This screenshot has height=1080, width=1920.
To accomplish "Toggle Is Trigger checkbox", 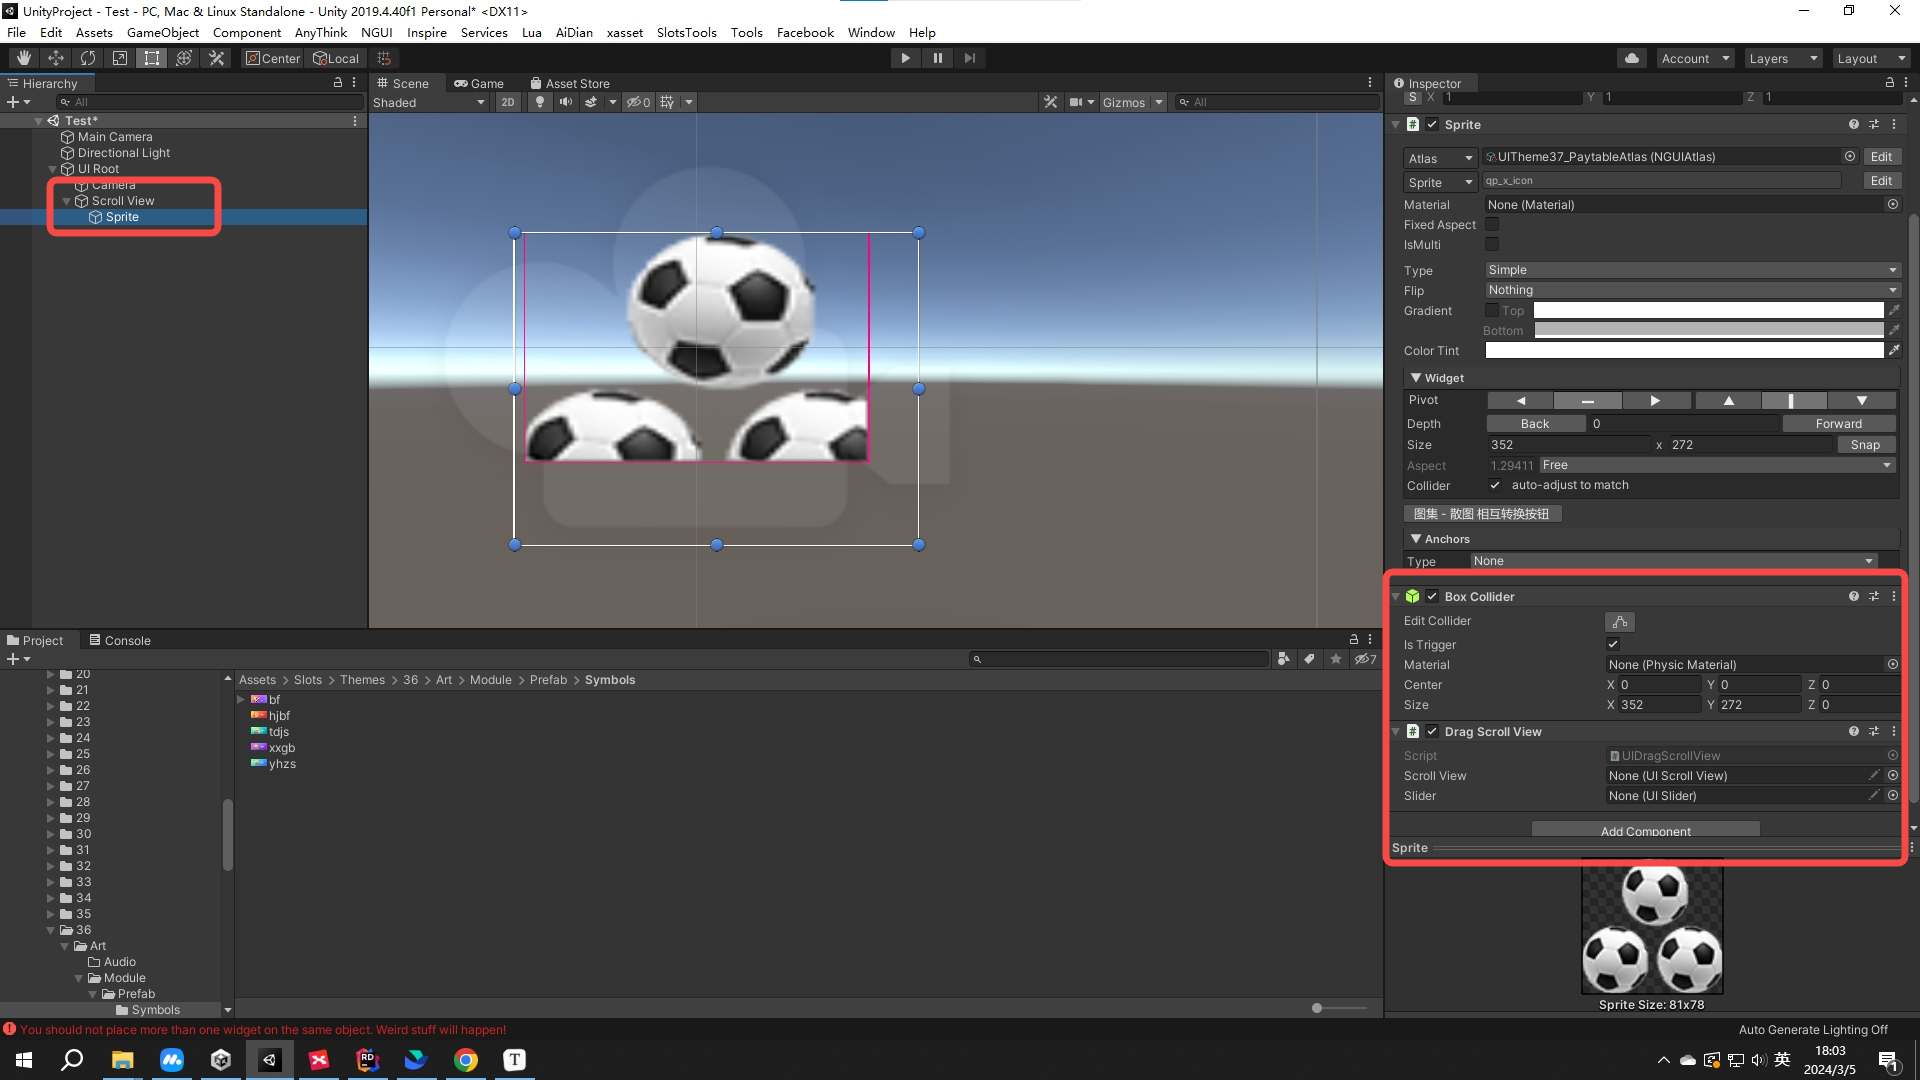I will point(1613,644).
